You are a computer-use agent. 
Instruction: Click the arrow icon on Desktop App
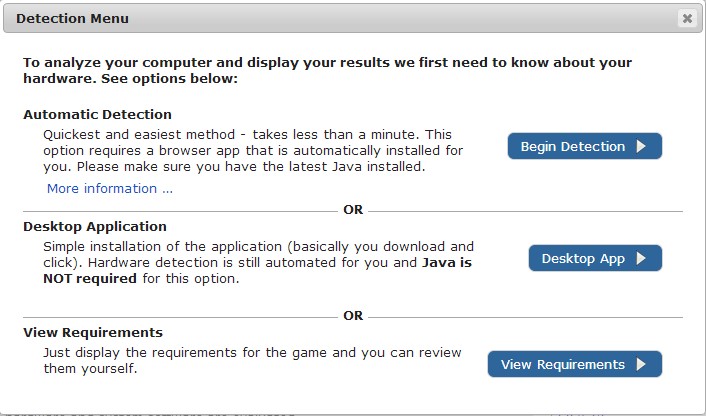[642, 259]
